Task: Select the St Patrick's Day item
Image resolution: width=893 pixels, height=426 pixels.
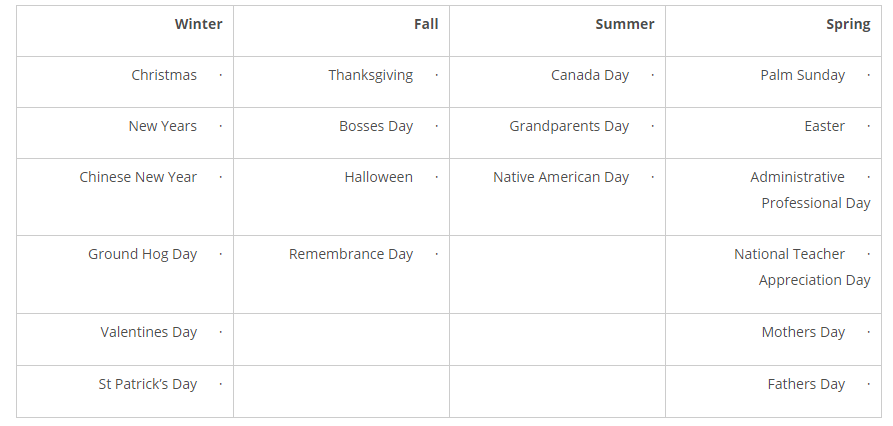Action: click(x=147, y=384)
